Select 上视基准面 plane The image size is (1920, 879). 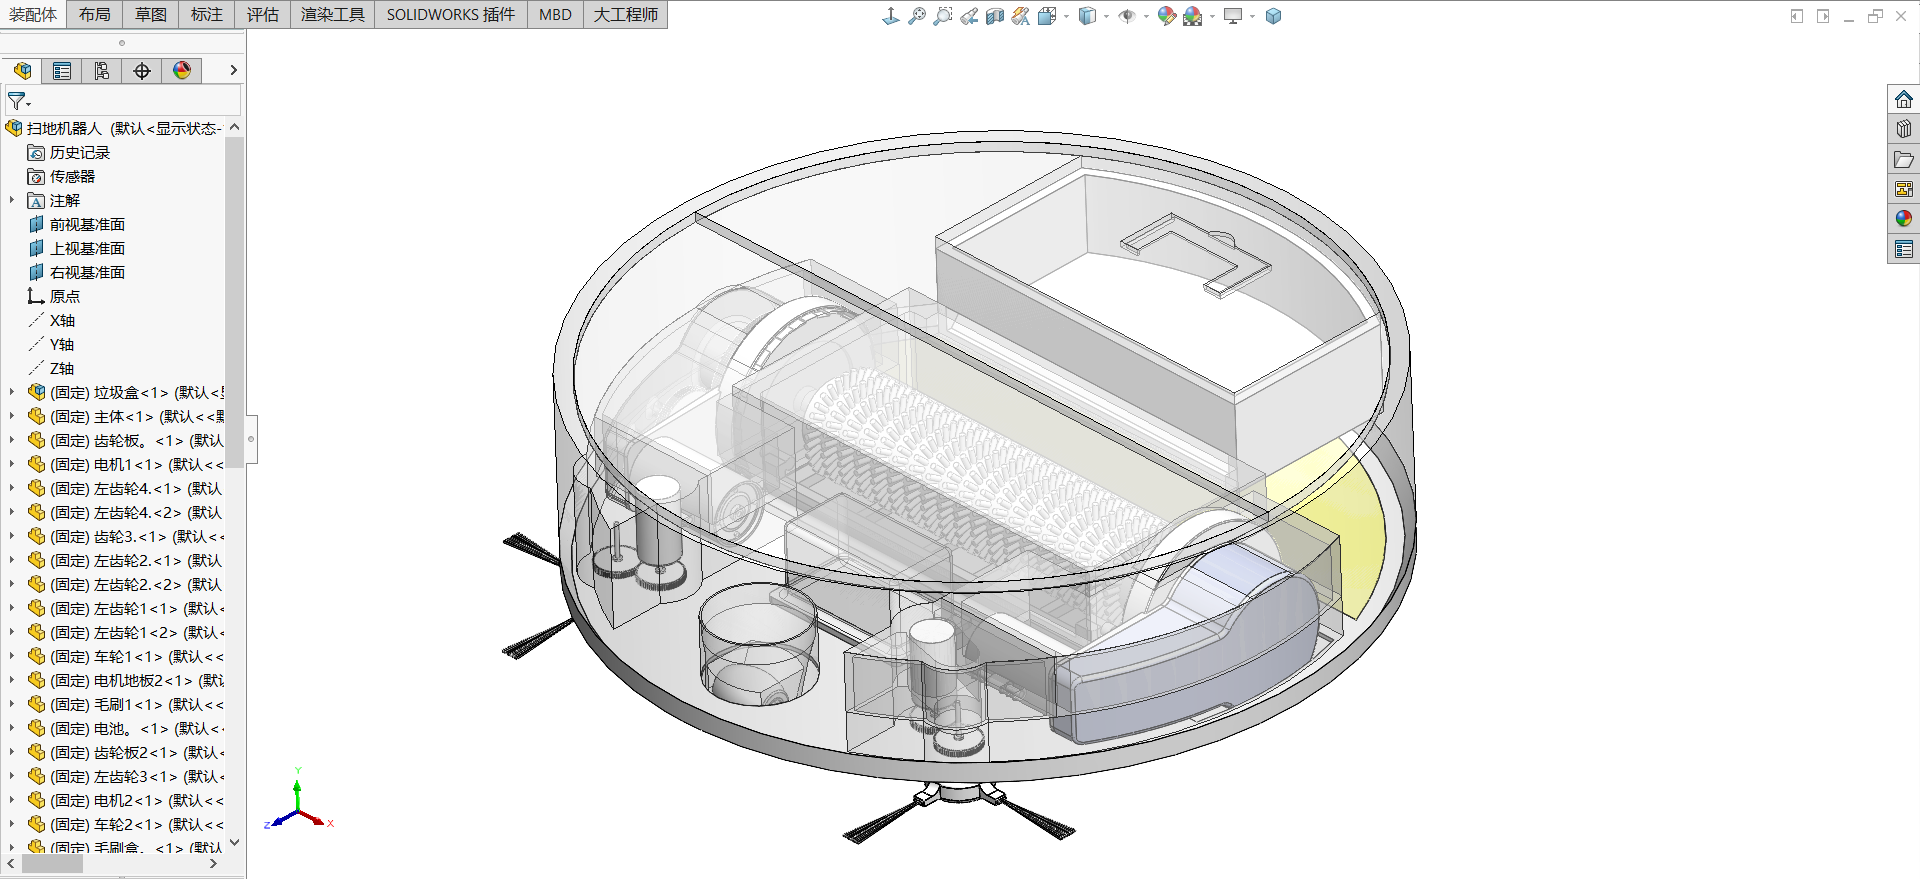point(77,248)
